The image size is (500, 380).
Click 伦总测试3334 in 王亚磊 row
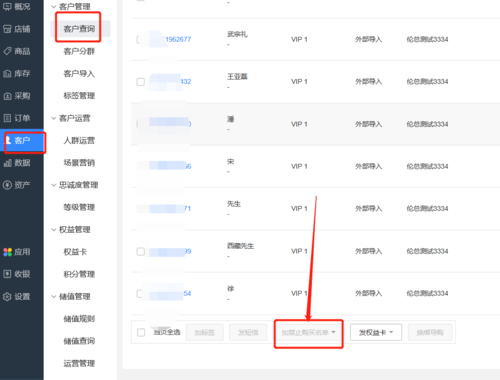click(x=427, y=82)
